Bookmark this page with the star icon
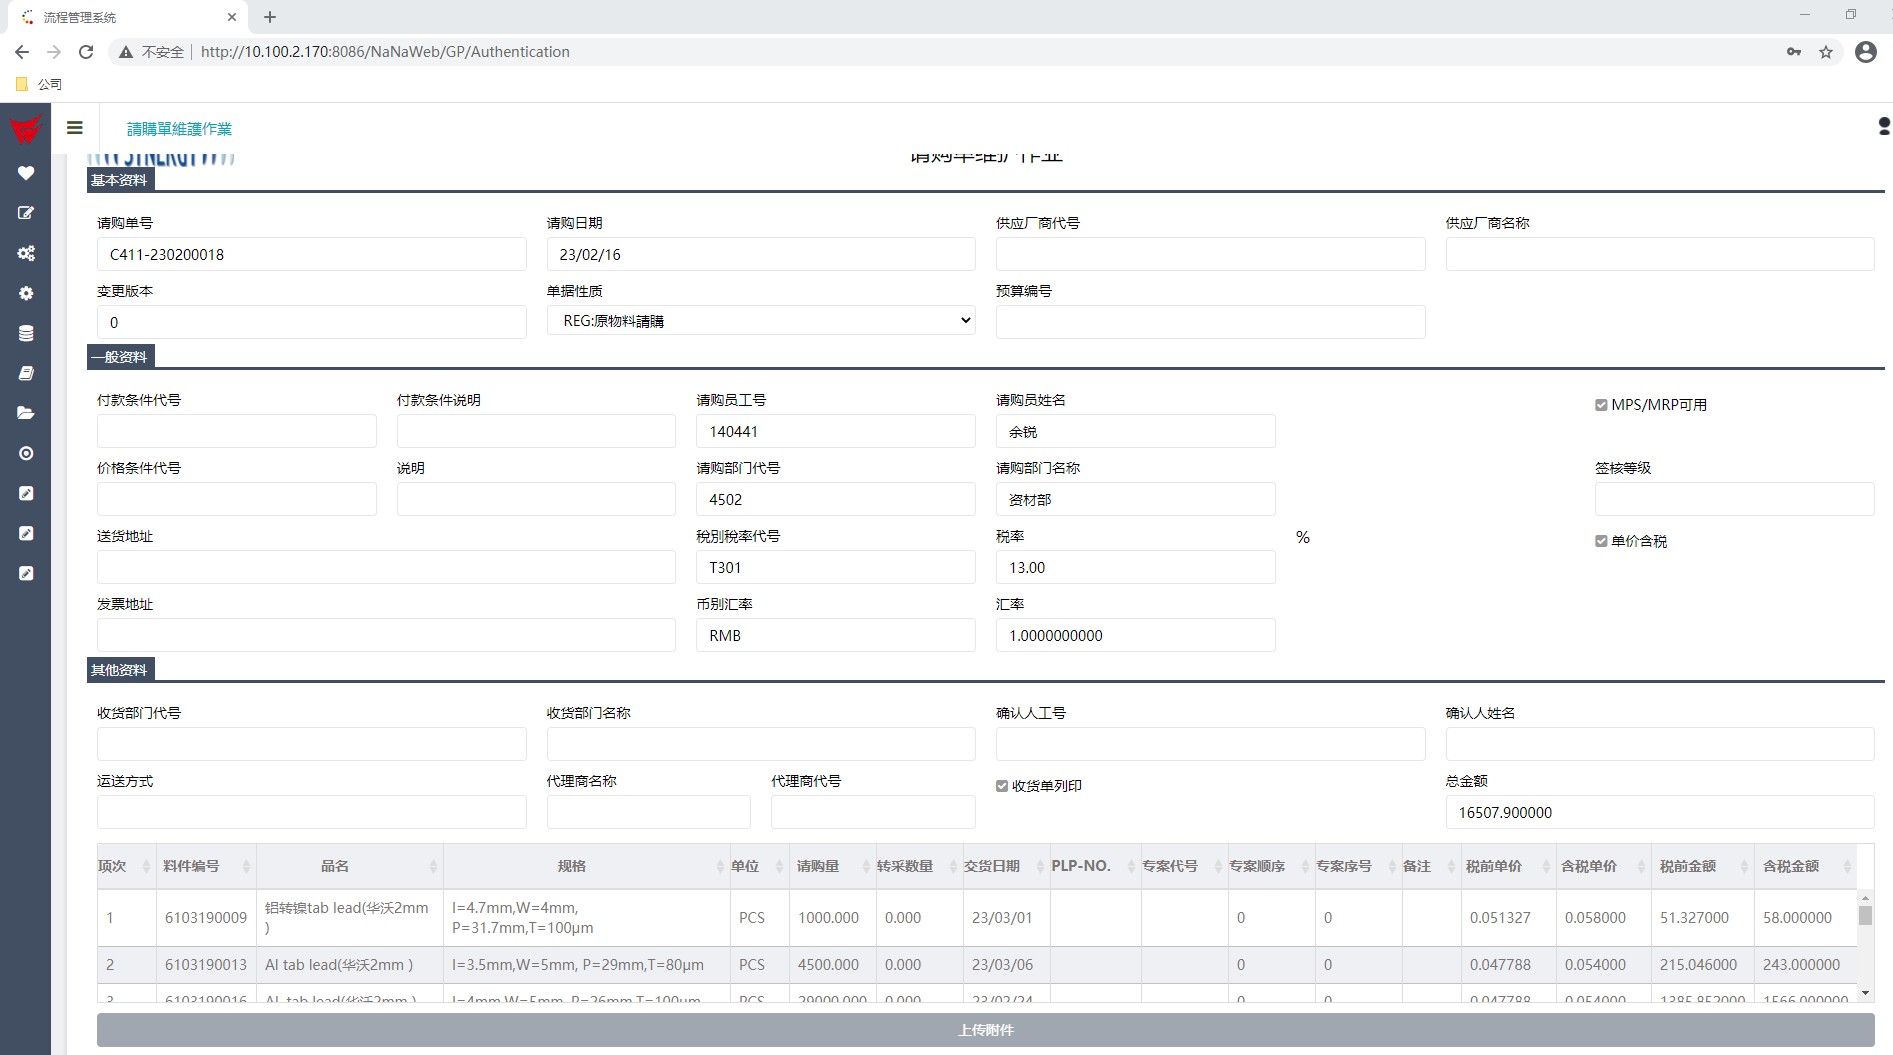 (x=1826, y=52)
